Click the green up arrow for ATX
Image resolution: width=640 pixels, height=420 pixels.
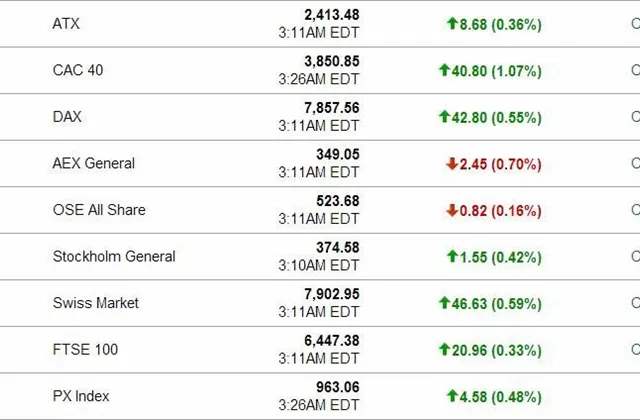click(453, 24)
